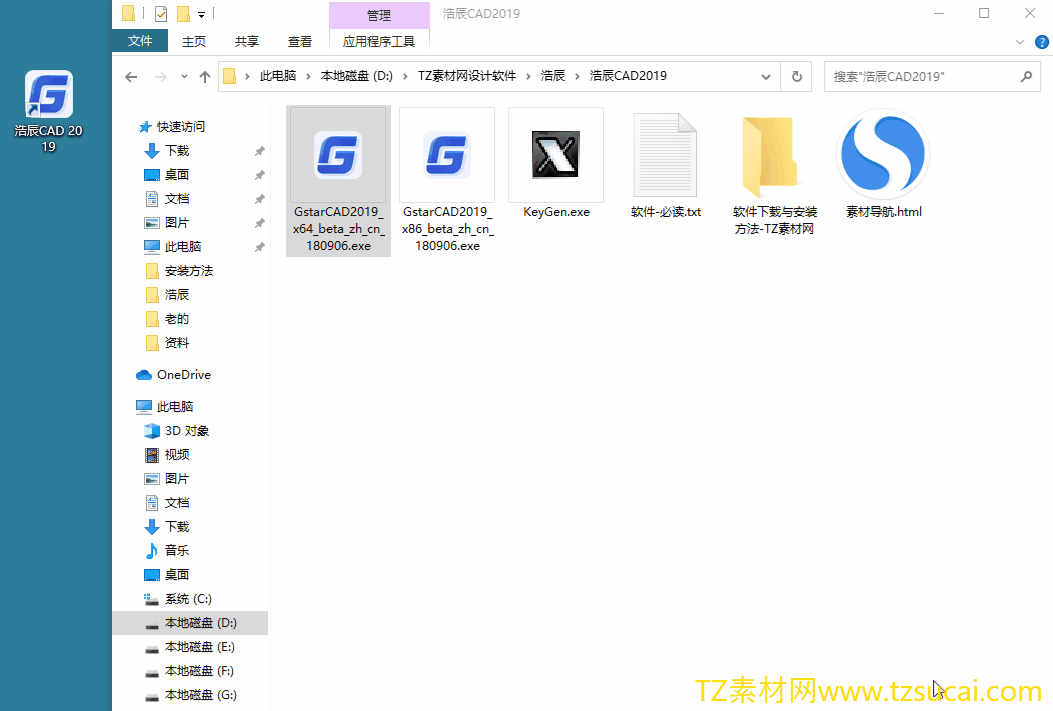Expand chevron after TZ素材网设计软件 breadcrumb
The height and width of the screenshot is (711, 1053).
pyautogui.click(x=528, y=77)
